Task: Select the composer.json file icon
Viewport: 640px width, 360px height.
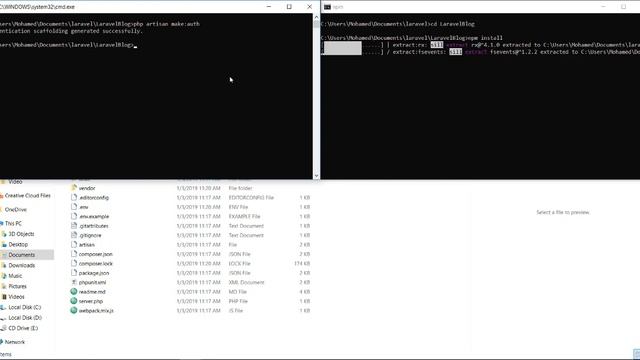Action: pyautogui.click(x=74, y=253)
